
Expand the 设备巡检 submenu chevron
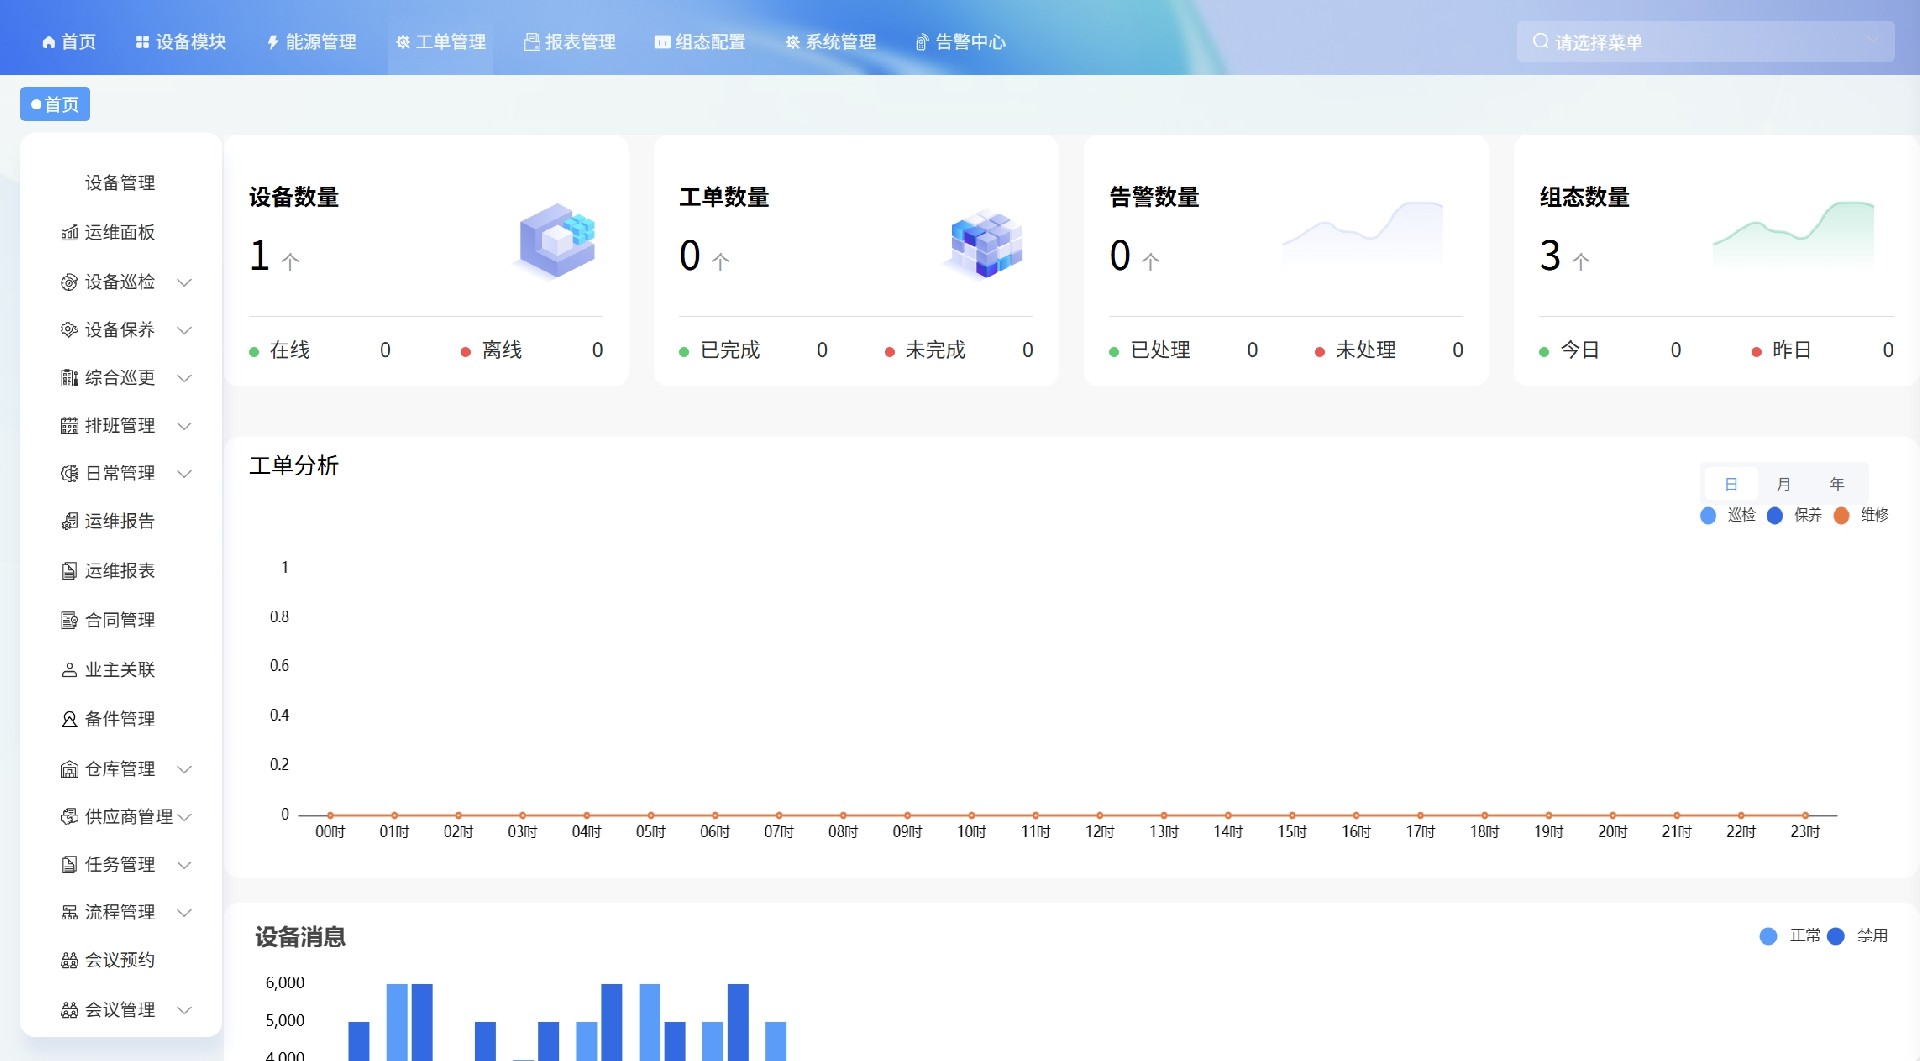point(184,283)
